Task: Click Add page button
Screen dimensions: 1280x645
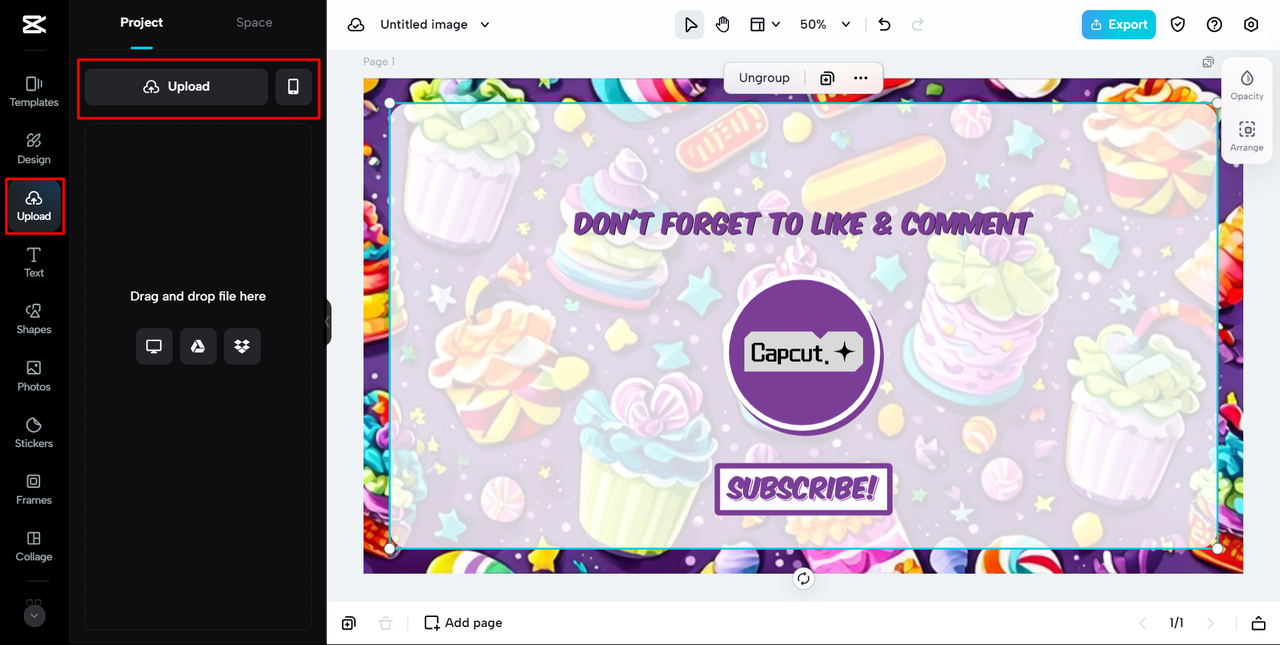Action: click(463, 623)
